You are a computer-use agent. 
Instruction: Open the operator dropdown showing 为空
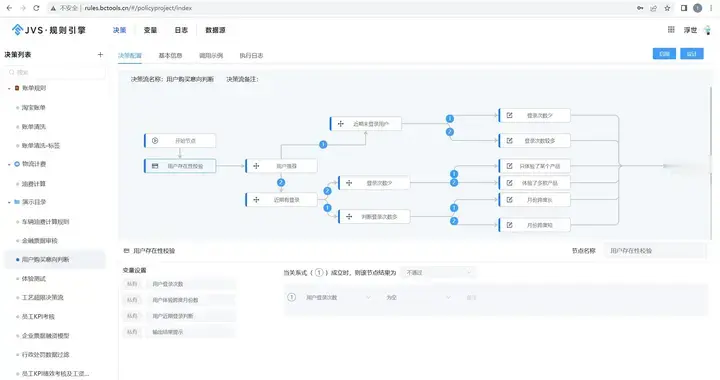click(x=418, y=297)
